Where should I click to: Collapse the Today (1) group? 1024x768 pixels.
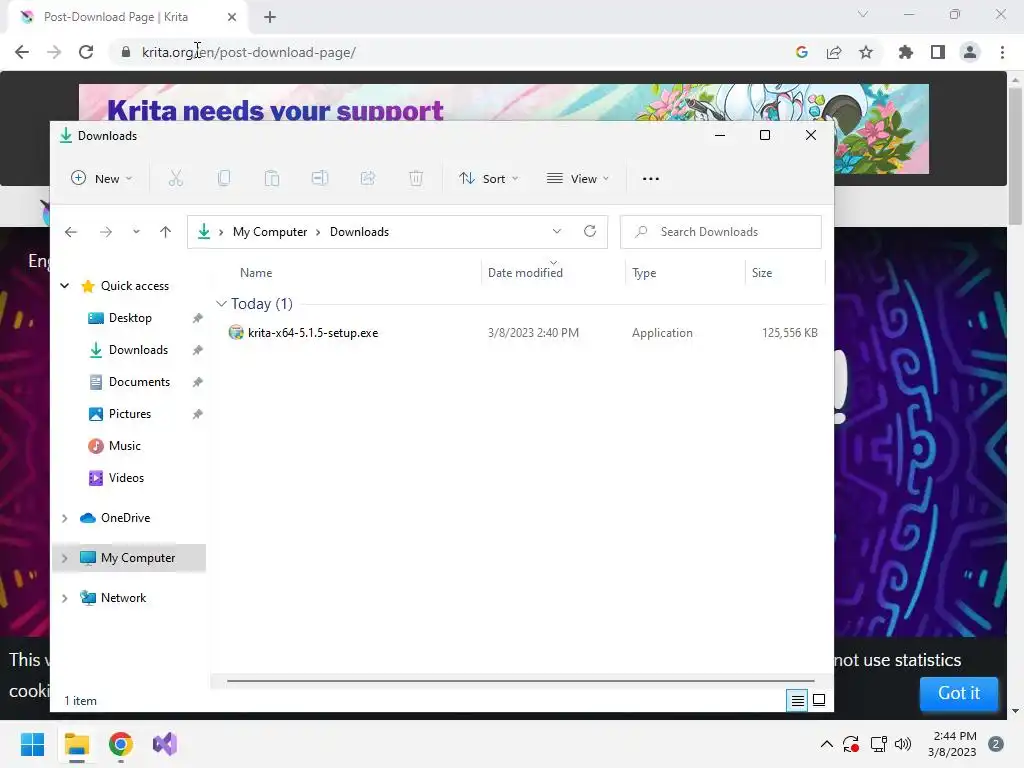[221, 304]
